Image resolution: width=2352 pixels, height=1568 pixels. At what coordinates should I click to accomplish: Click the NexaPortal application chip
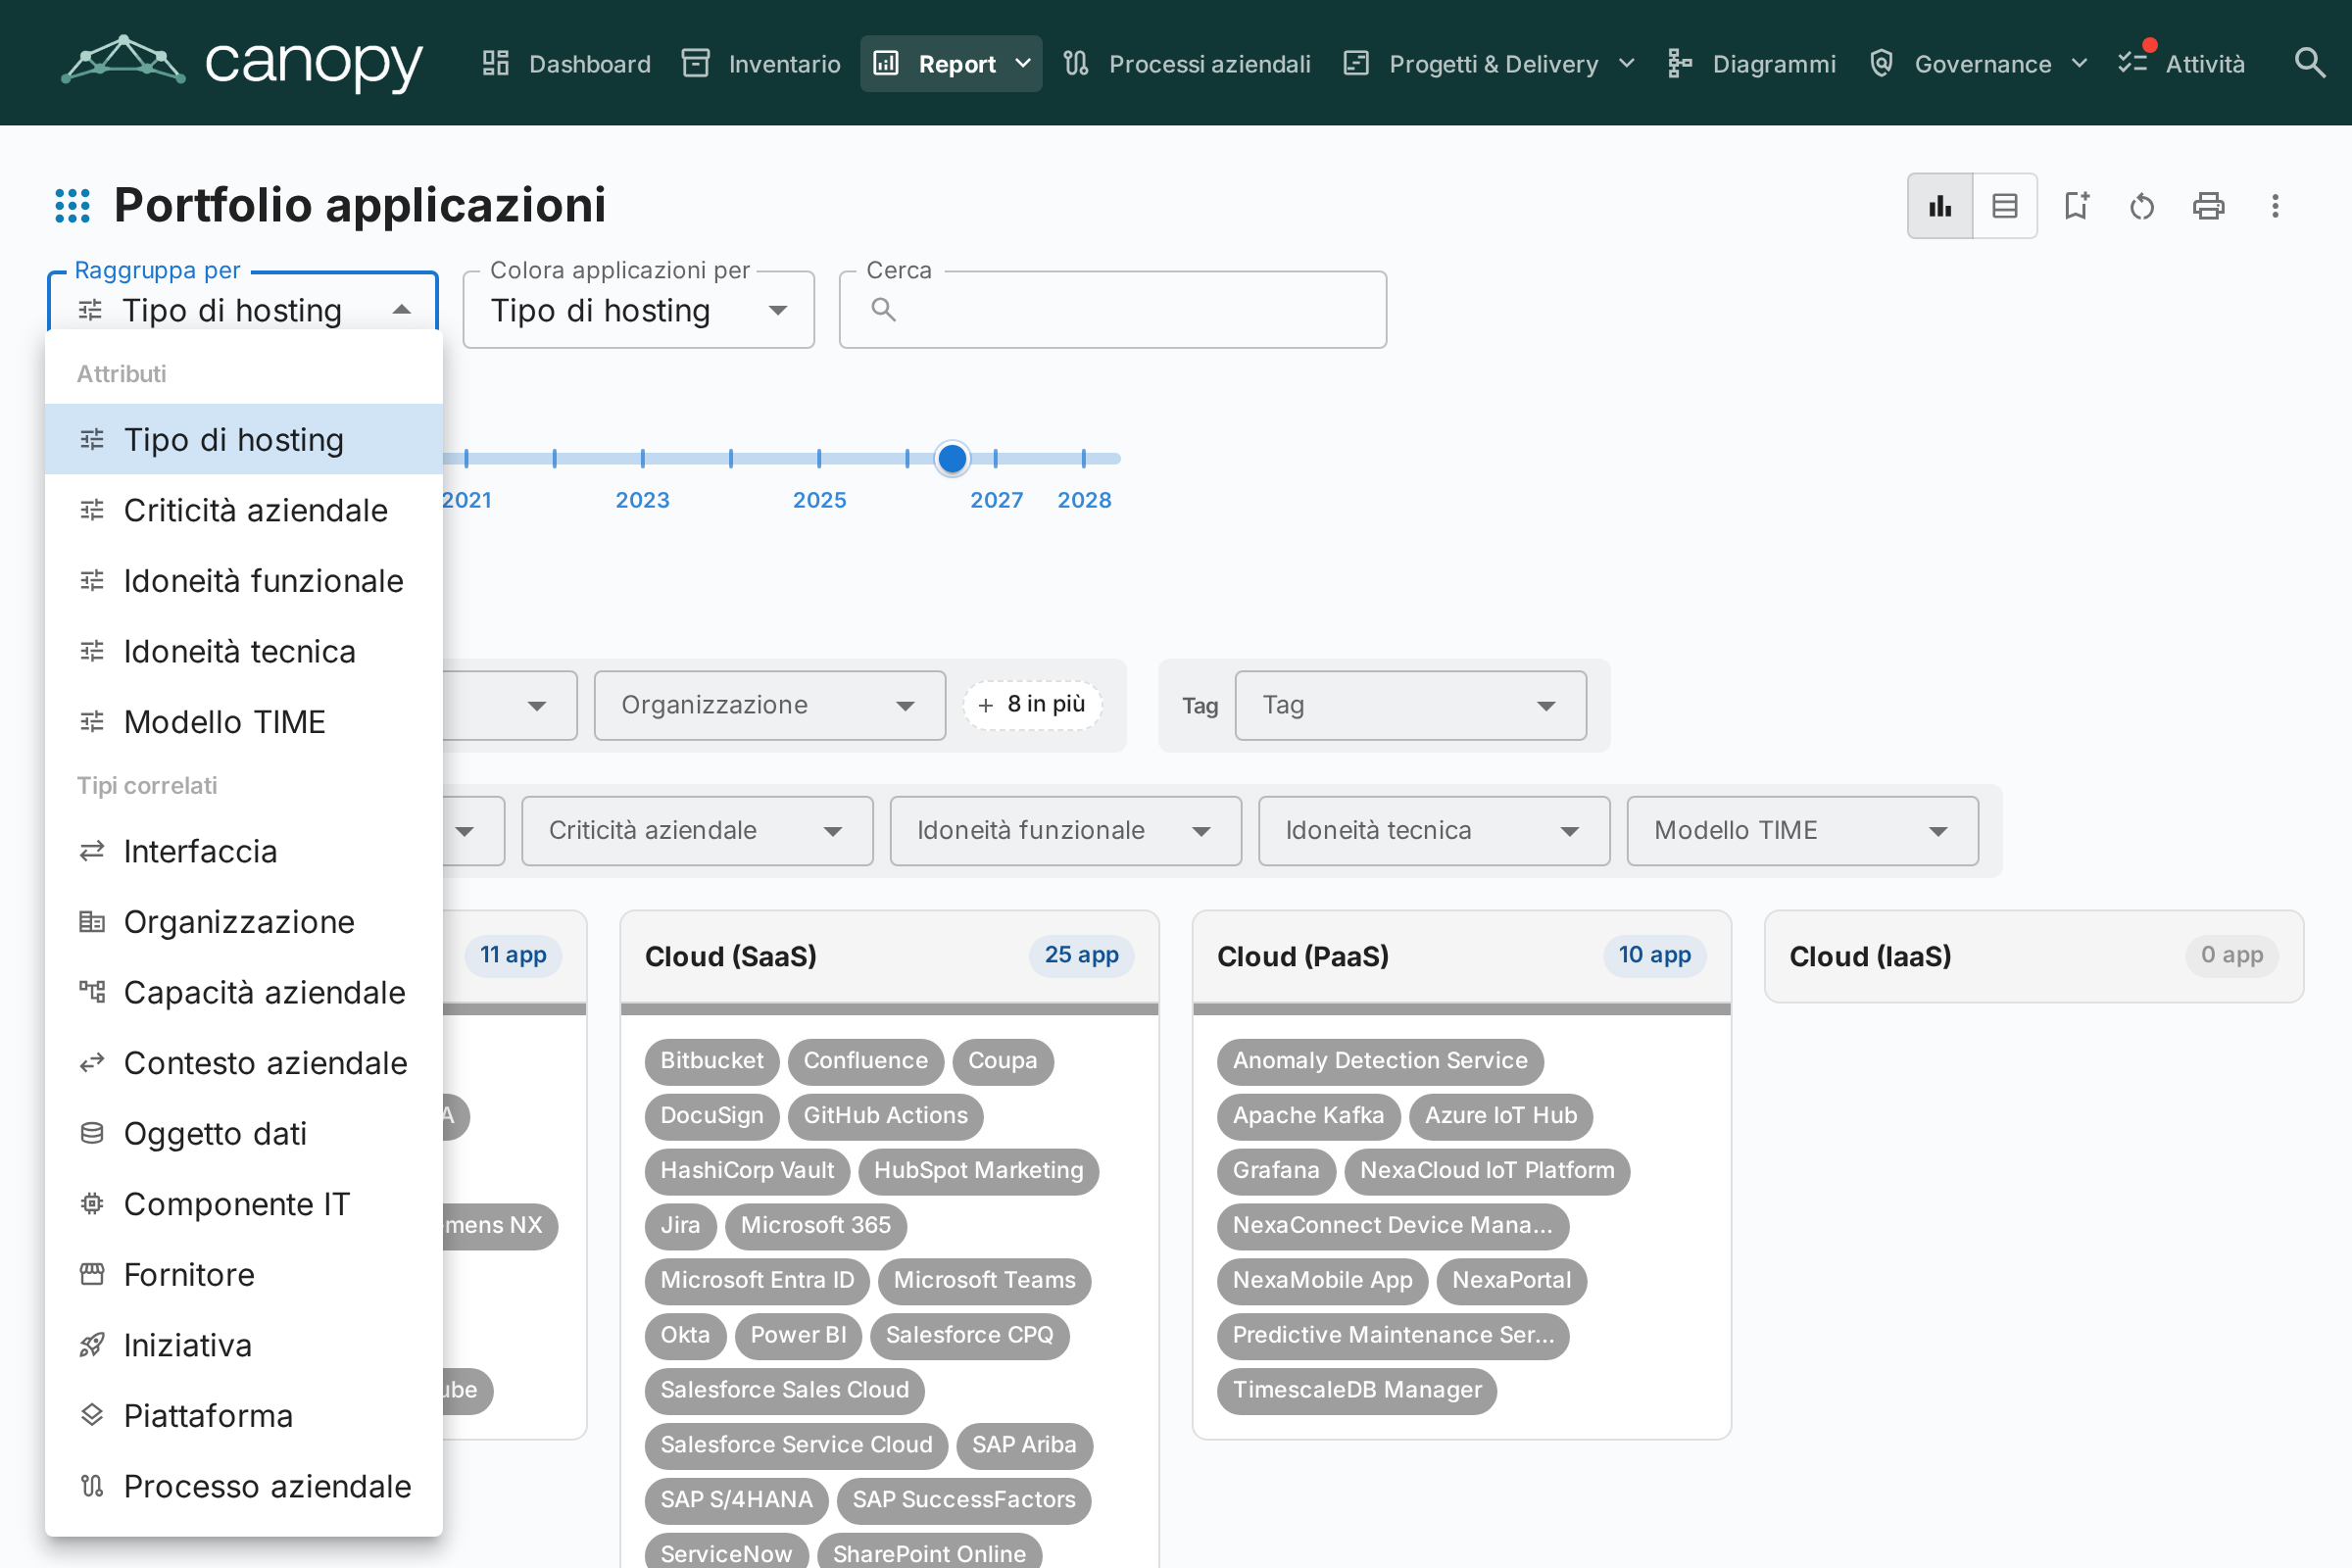point(1512,1280)
